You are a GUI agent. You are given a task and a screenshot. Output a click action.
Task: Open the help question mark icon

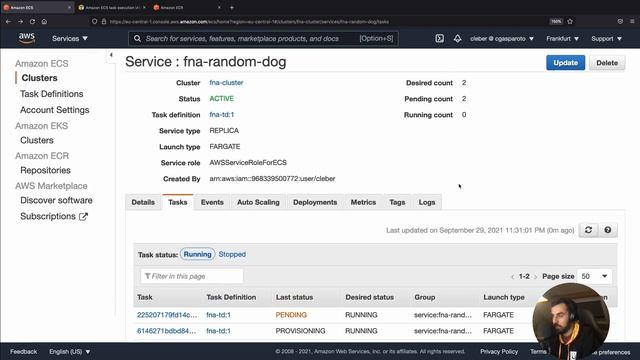pyautogui.click(x=608, y=230)
